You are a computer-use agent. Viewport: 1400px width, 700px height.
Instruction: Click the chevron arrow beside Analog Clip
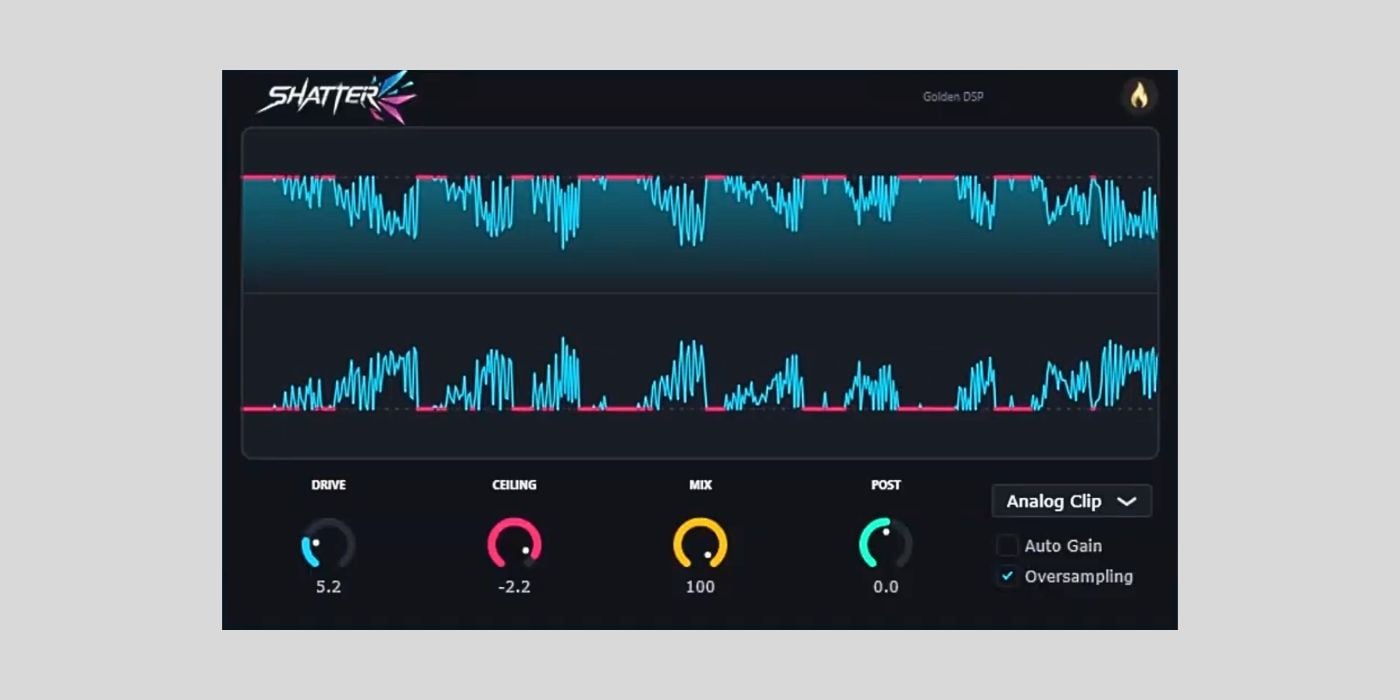[x=1127, y=501]
